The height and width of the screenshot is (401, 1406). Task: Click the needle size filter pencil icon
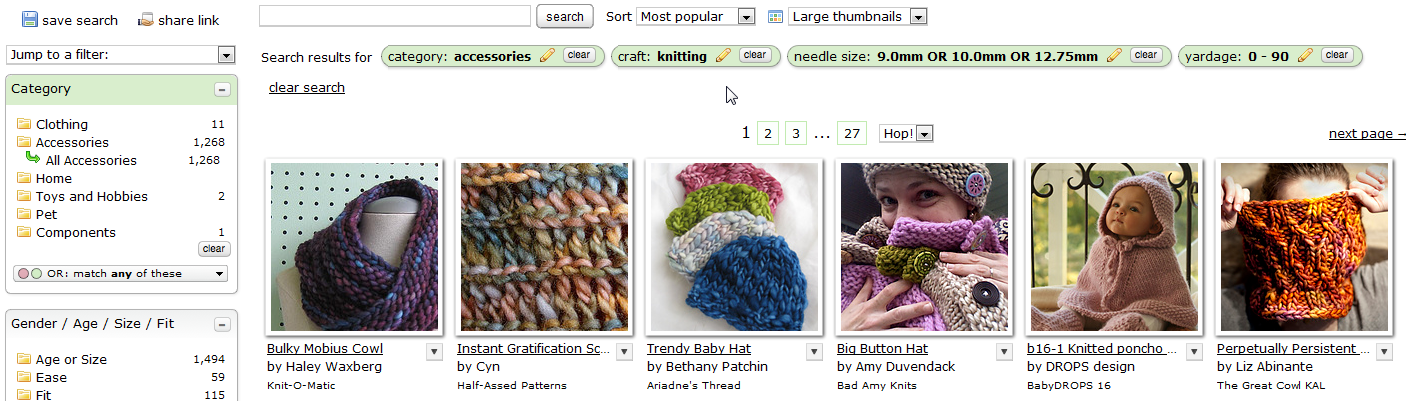pos(1114,56)
